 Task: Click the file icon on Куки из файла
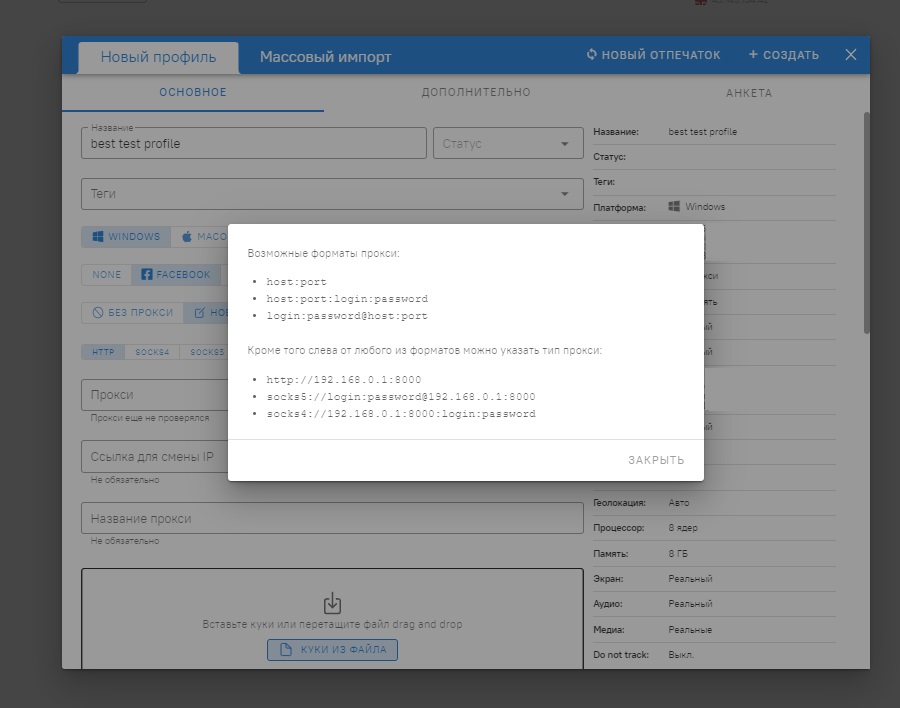click(285, 650)
